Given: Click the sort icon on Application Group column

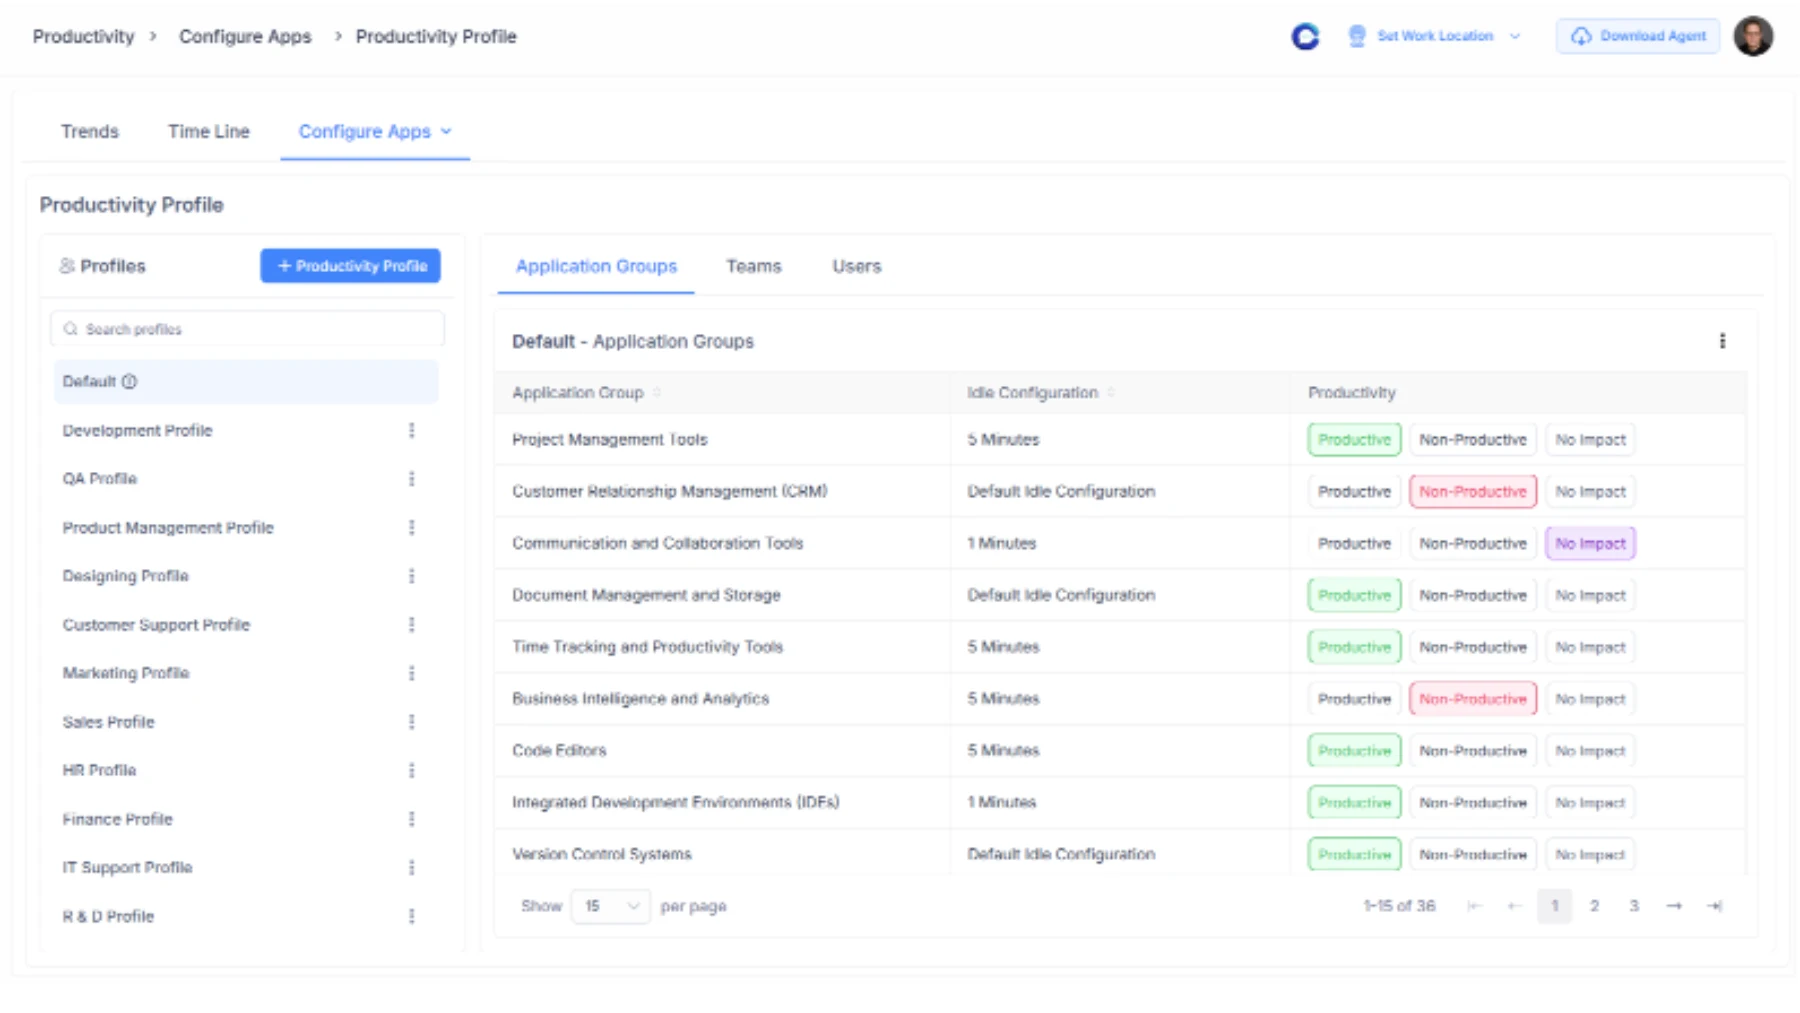Looking at the screenshot, I should click(657, 392).
